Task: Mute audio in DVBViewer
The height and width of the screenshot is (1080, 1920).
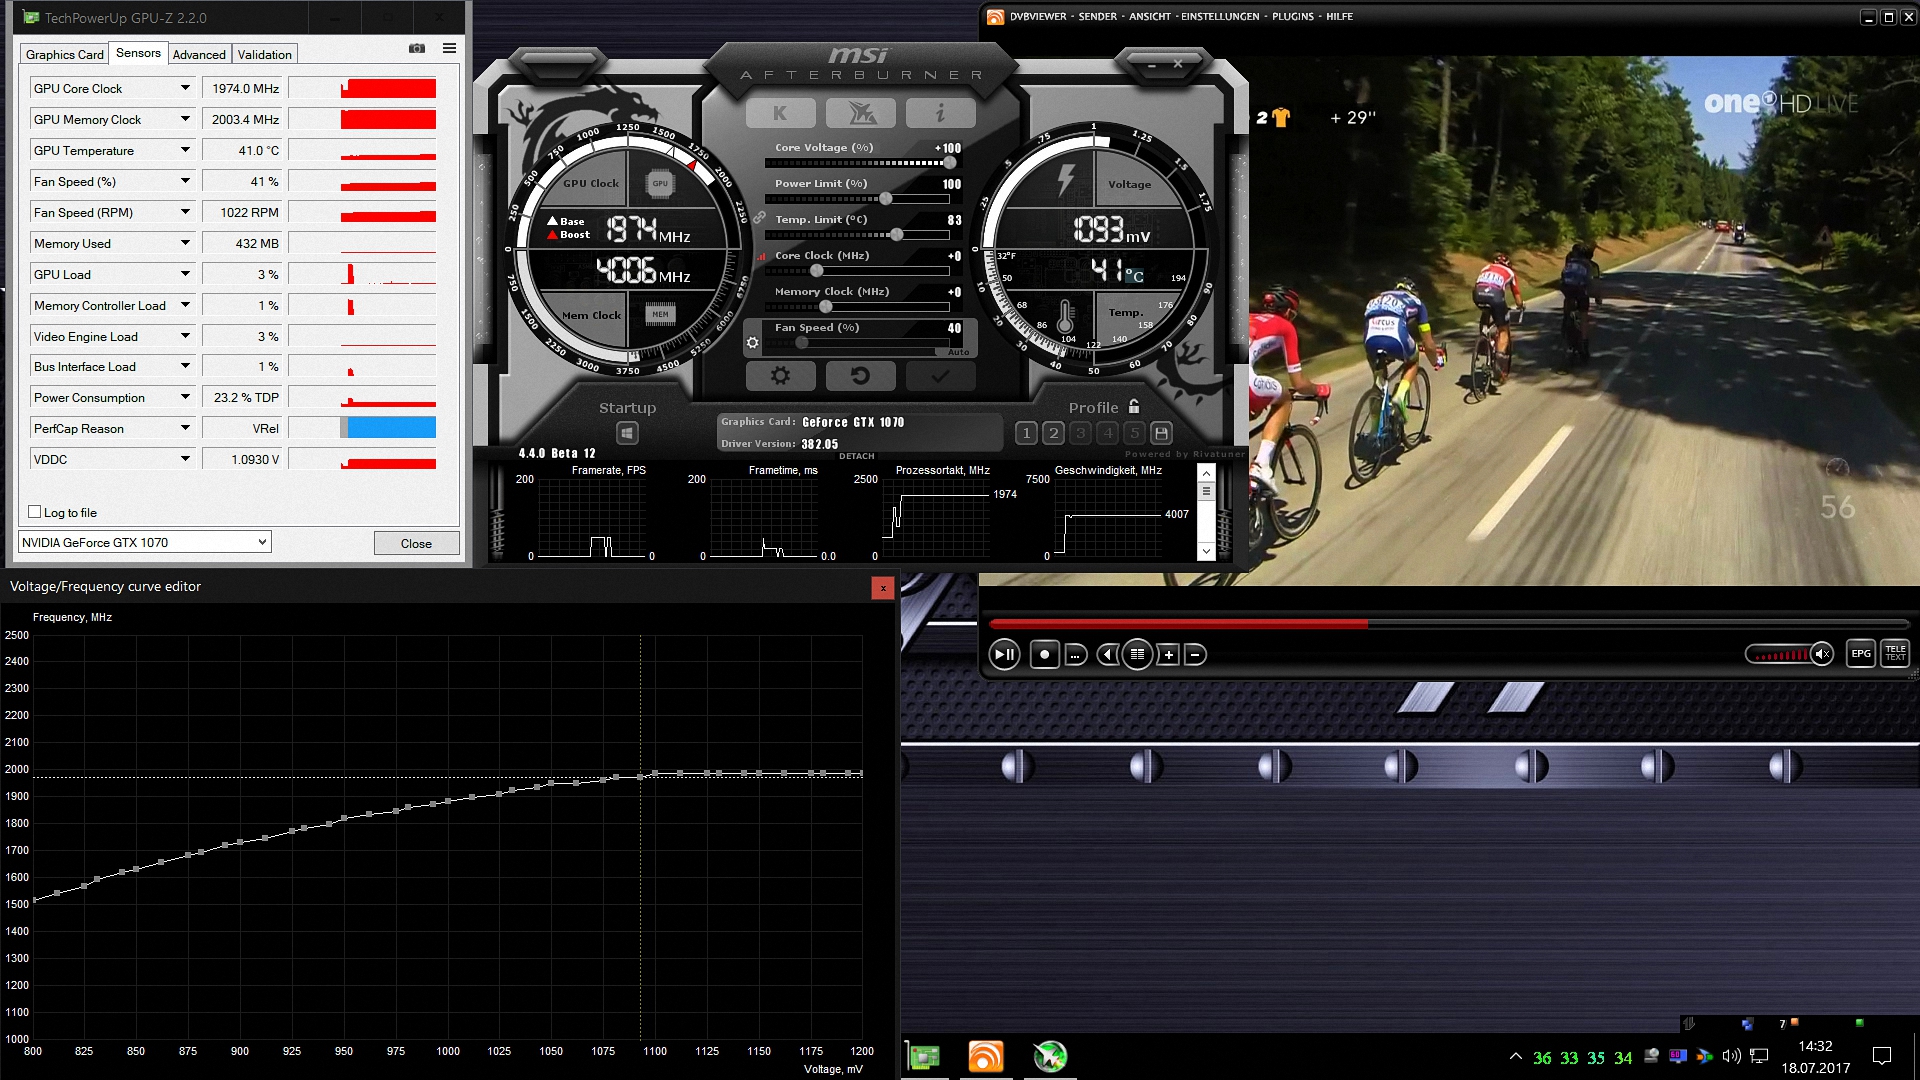Action: [x=1823, y=654]
